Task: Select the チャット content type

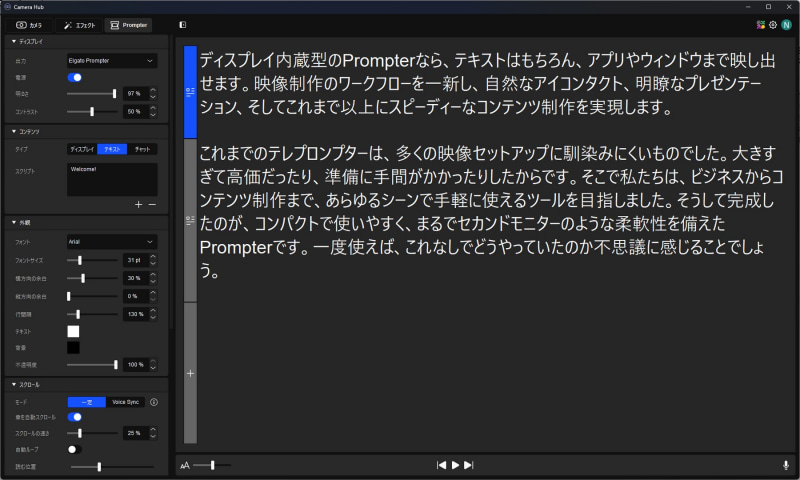Action: click(x=142, y=149)
